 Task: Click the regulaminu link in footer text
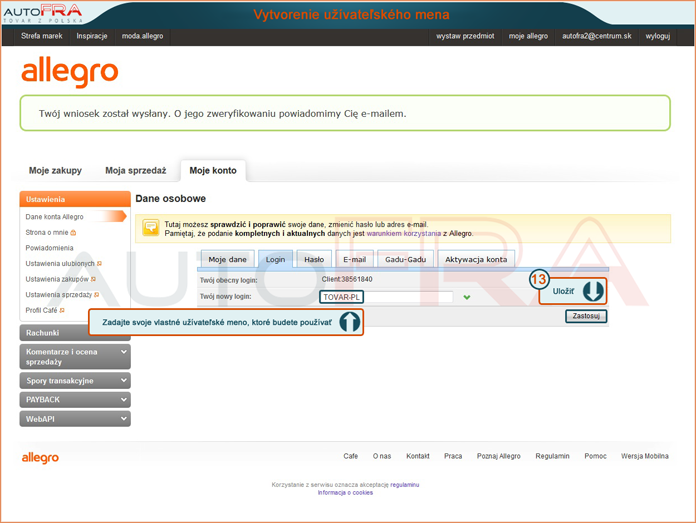(405, 485)
